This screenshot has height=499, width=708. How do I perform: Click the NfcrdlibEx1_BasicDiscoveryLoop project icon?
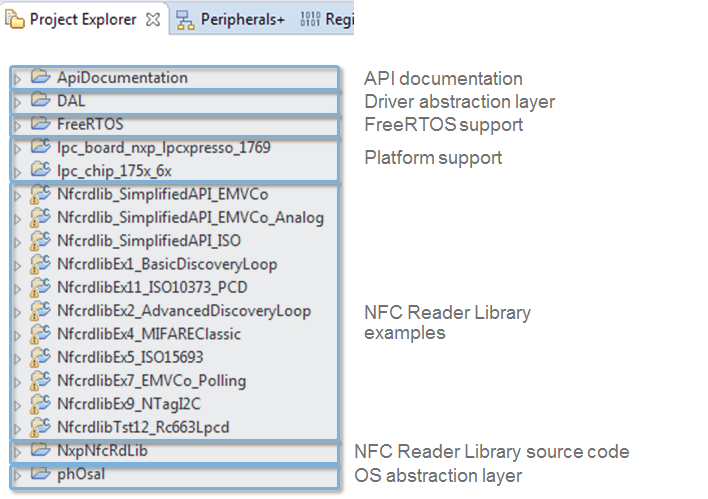pos(40,264)
